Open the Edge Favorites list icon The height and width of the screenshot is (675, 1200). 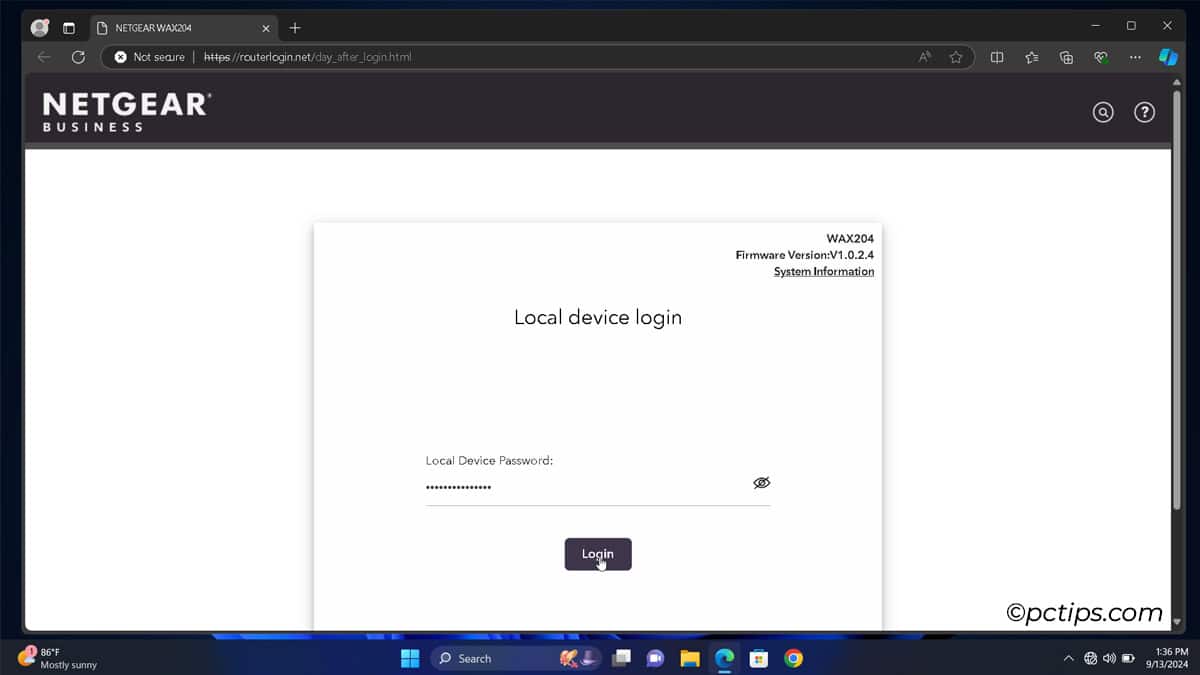1032,57
